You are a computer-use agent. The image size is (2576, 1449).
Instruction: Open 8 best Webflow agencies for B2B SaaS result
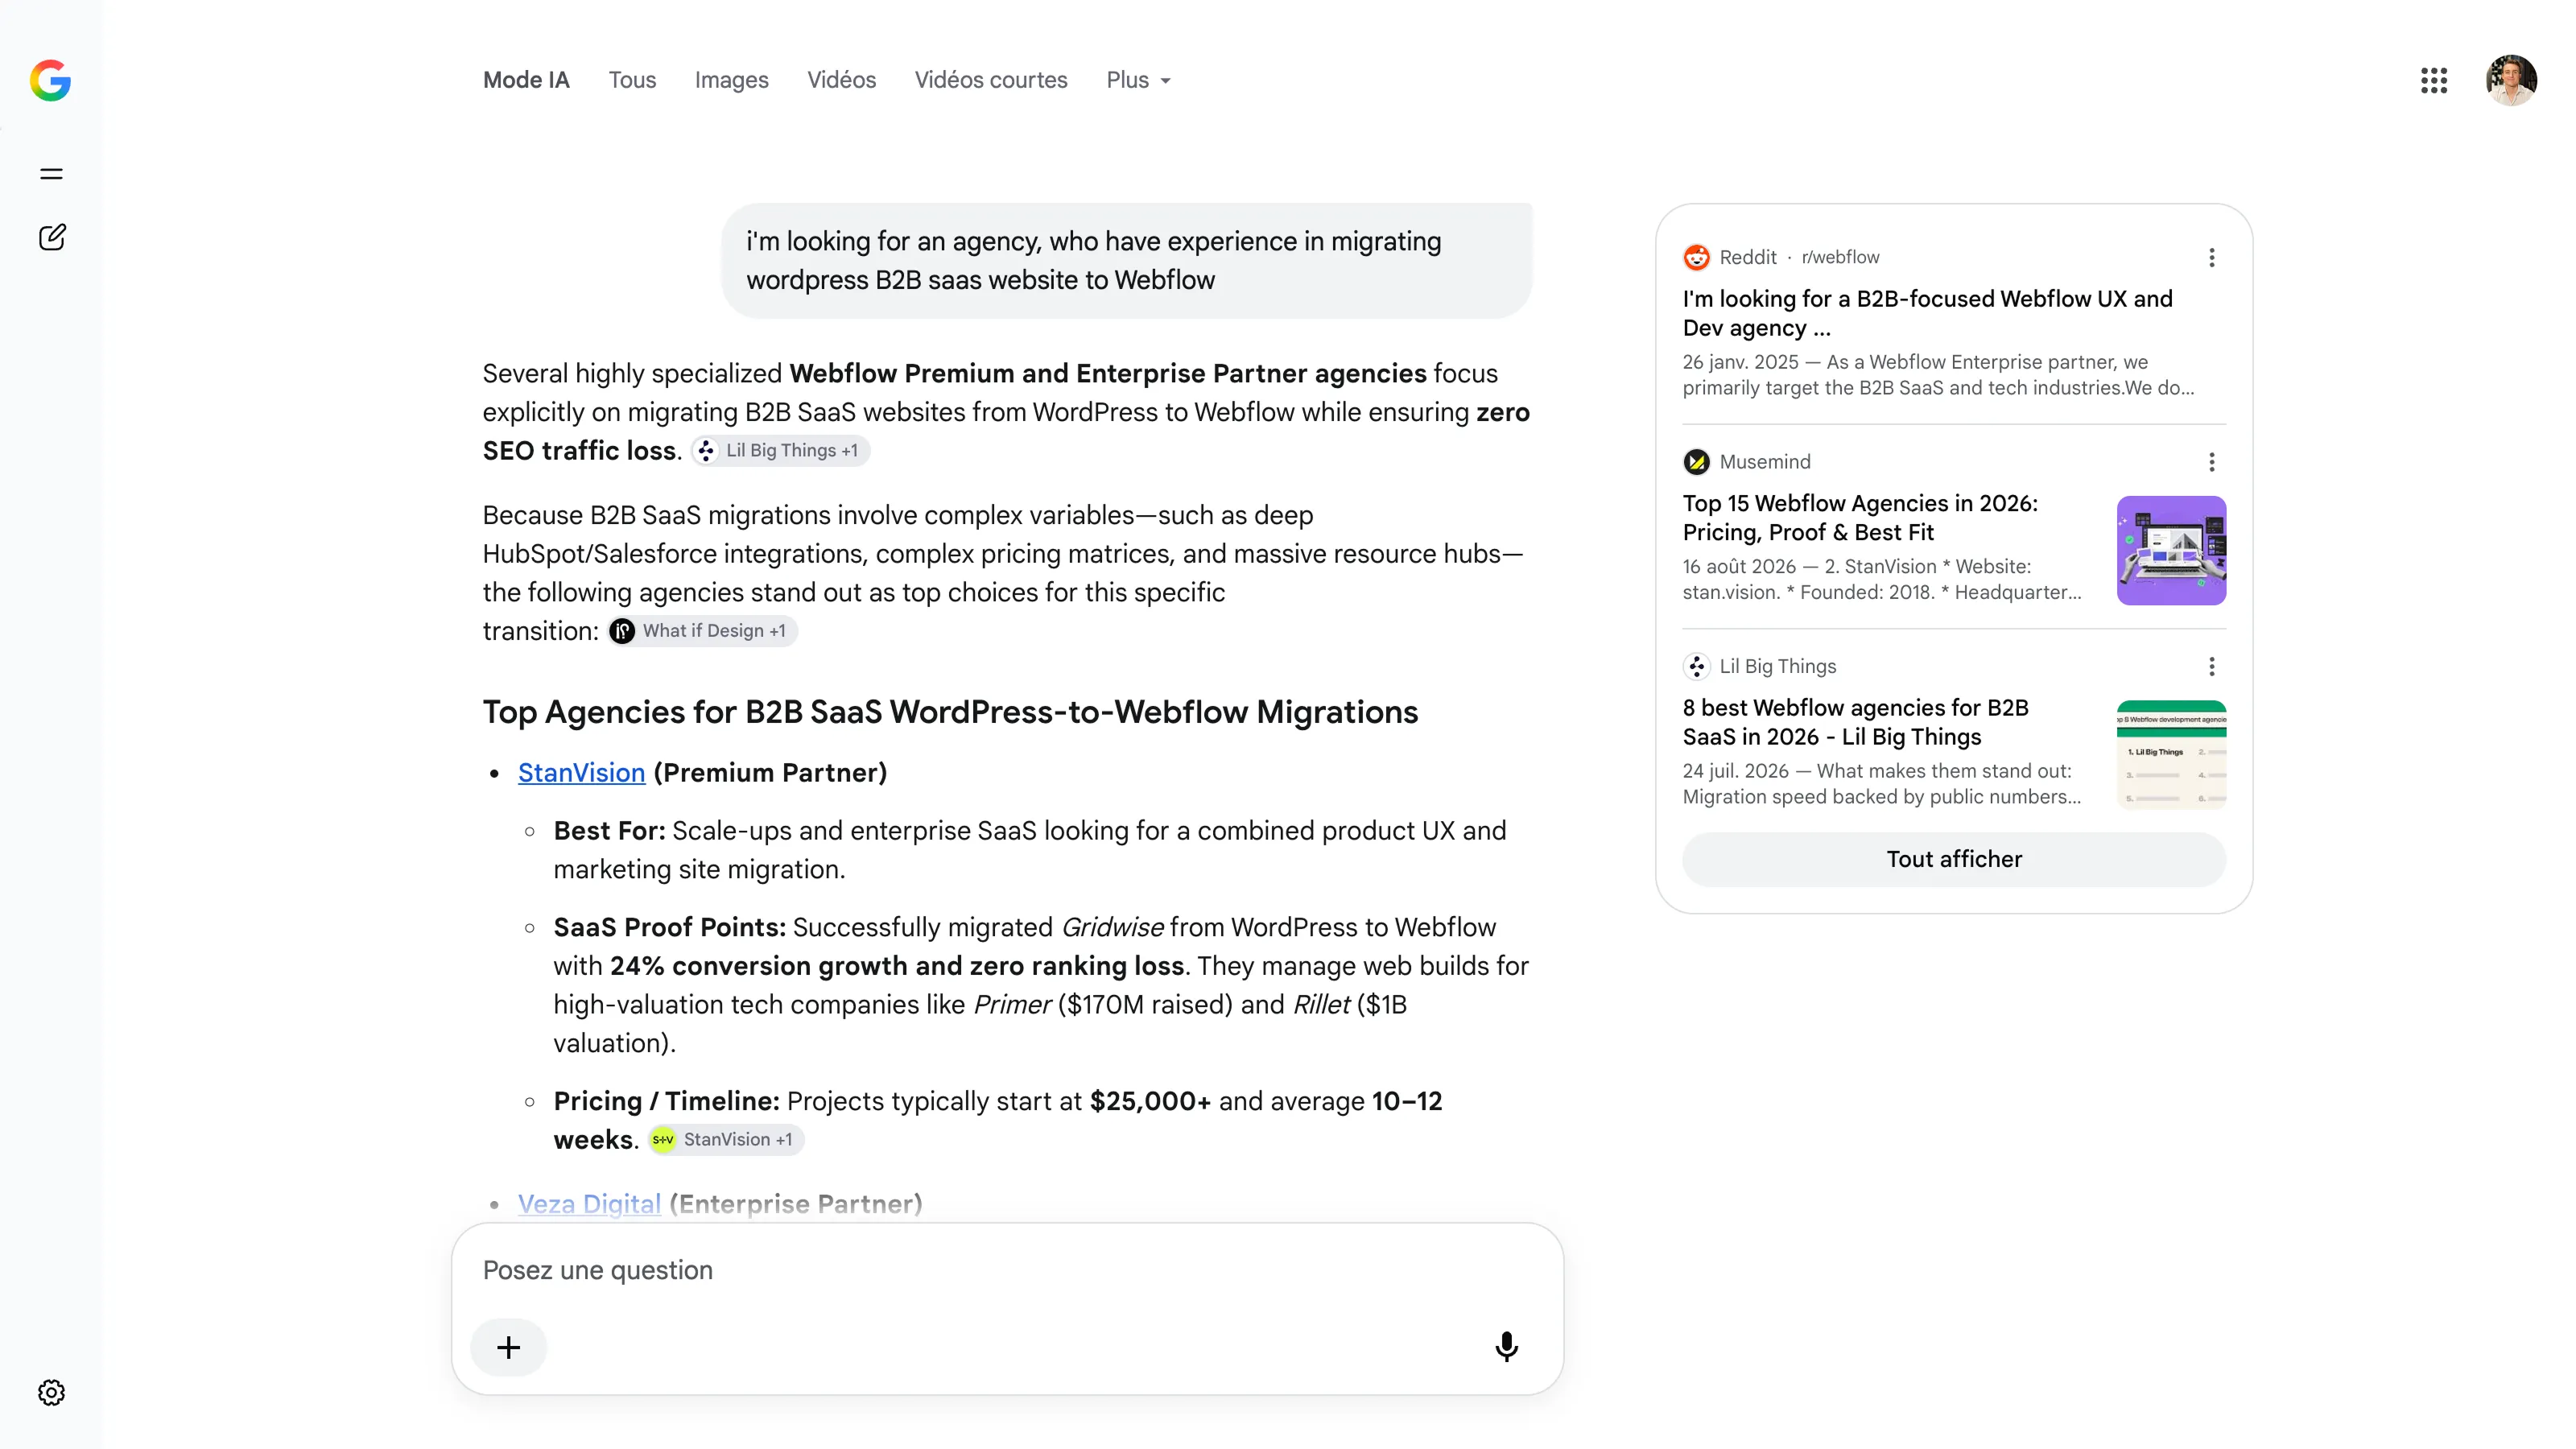(x=1855, y=722)
